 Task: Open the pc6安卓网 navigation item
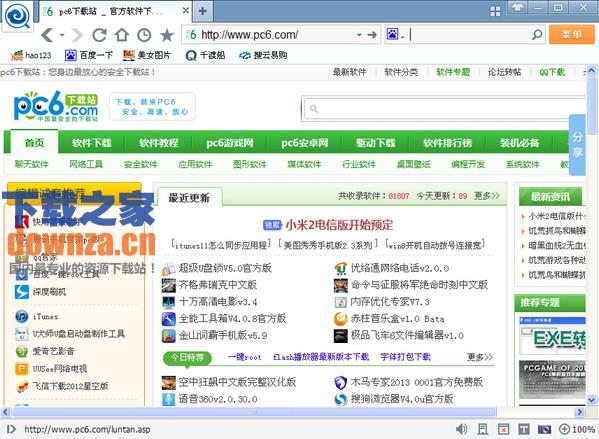click(x=304, y=143)
